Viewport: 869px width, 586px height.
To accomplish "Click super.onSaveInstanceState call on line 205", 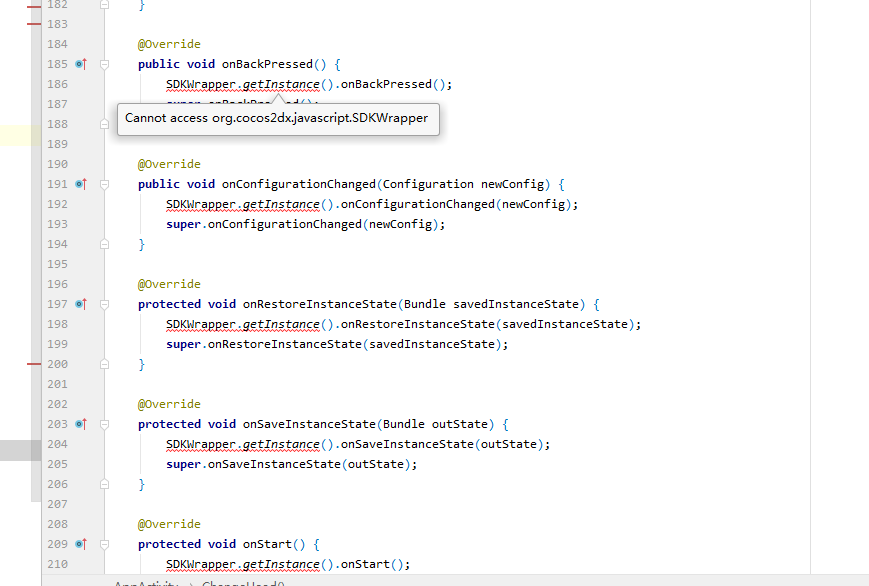I will tap(292, 465).
